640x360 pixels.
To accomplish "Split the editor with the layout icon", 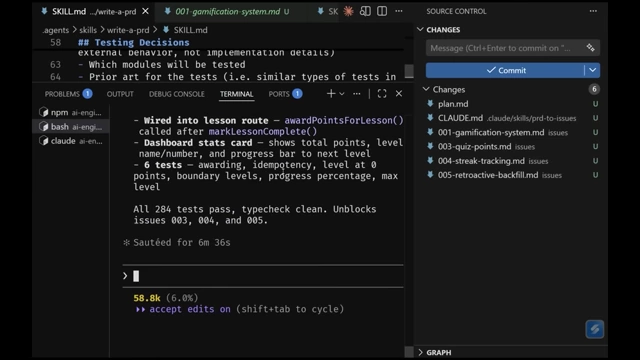I will [382, 11].
